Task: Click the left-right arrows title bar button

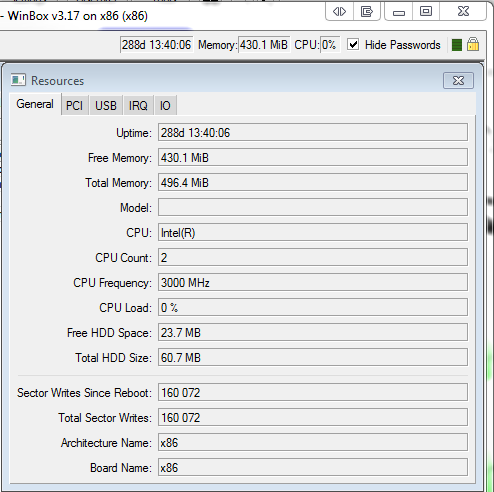Action: point(339,12)
